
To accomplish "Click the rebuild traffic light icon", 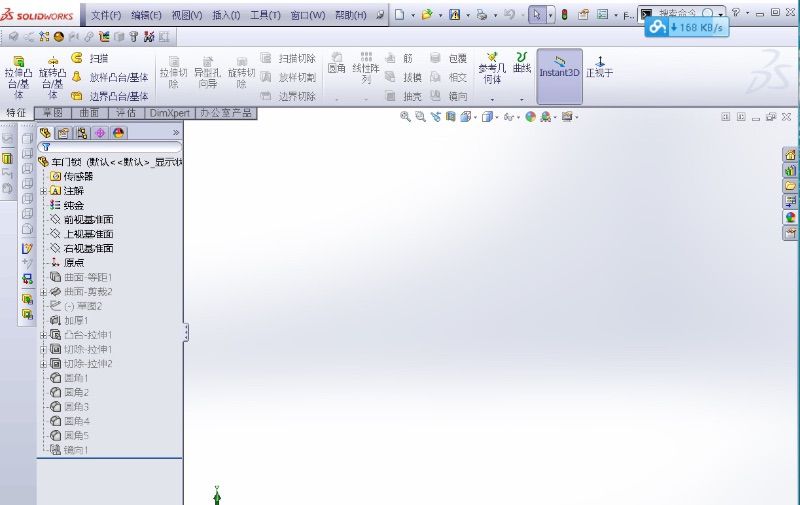I will coord(564,15).
